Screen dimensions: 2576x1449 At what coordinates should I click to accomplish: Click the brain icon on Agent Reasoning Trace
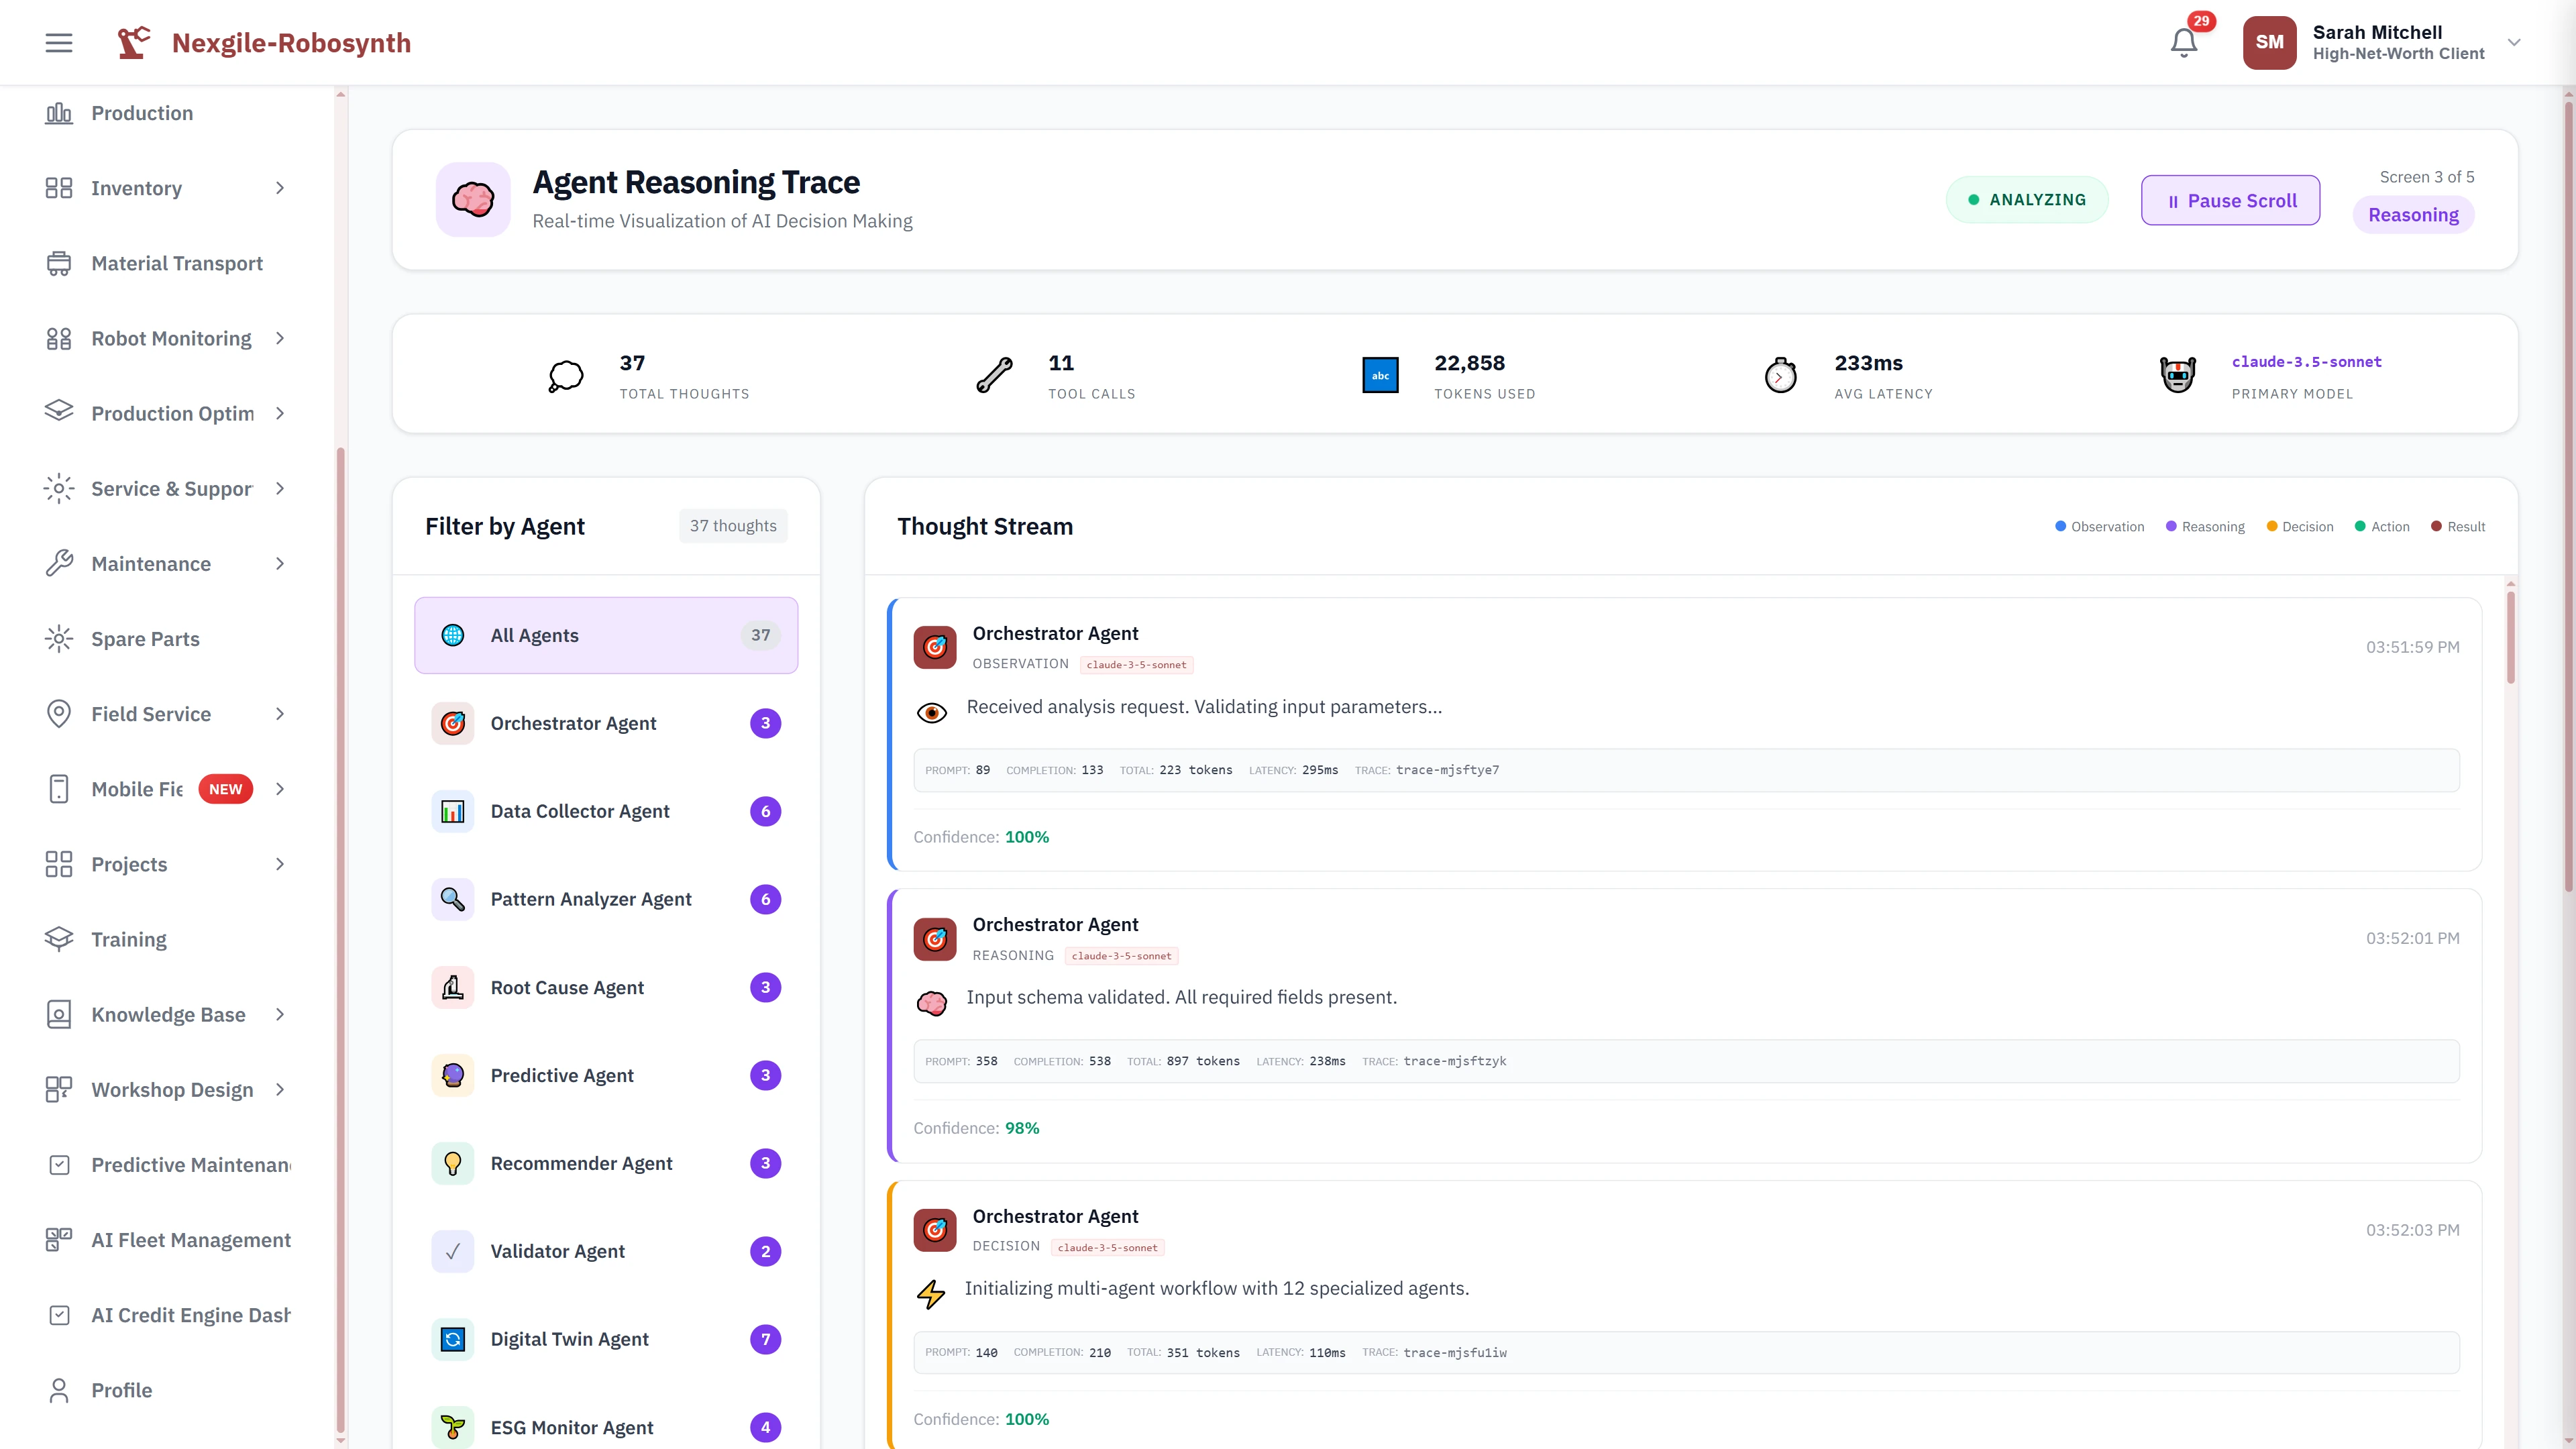click(472, 199)
